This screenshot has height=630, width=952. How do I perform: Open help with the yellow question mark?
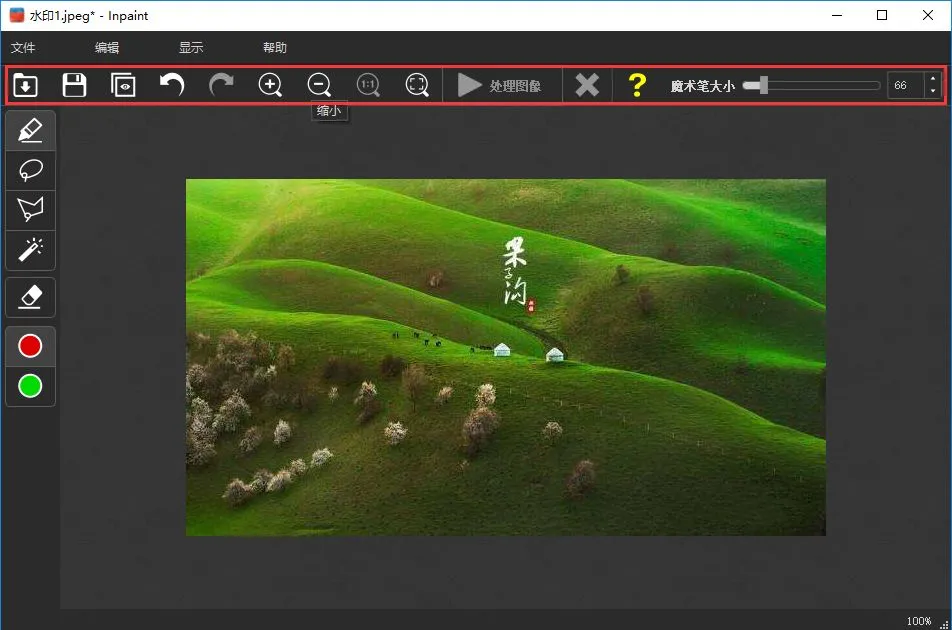tap(636, 85)
